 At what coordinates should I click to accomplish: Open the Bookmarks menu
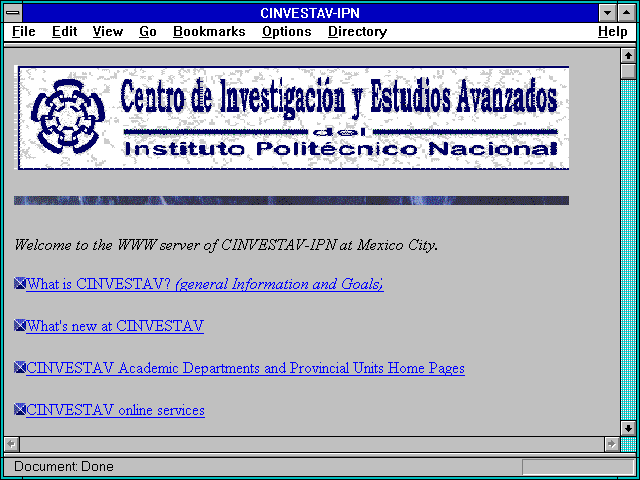point(209,32)
